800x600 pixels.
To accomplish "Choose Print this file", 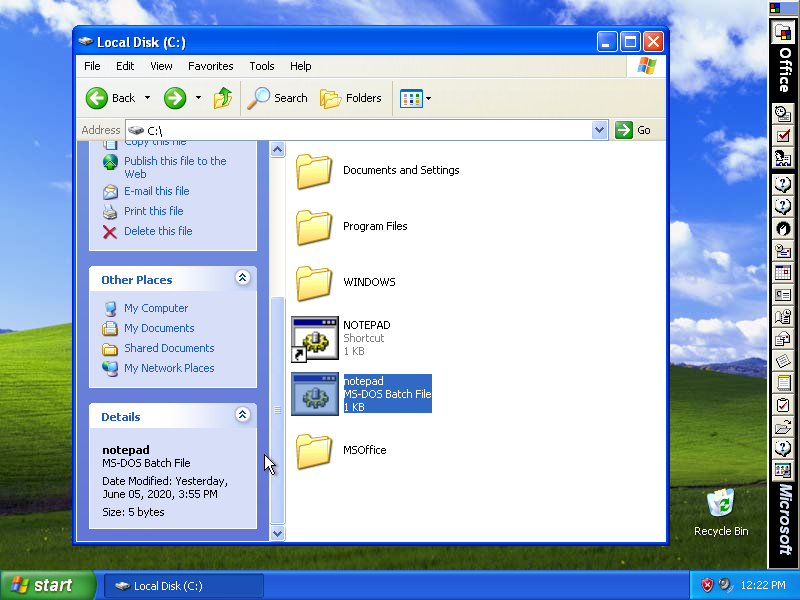I will coord(154,211).
